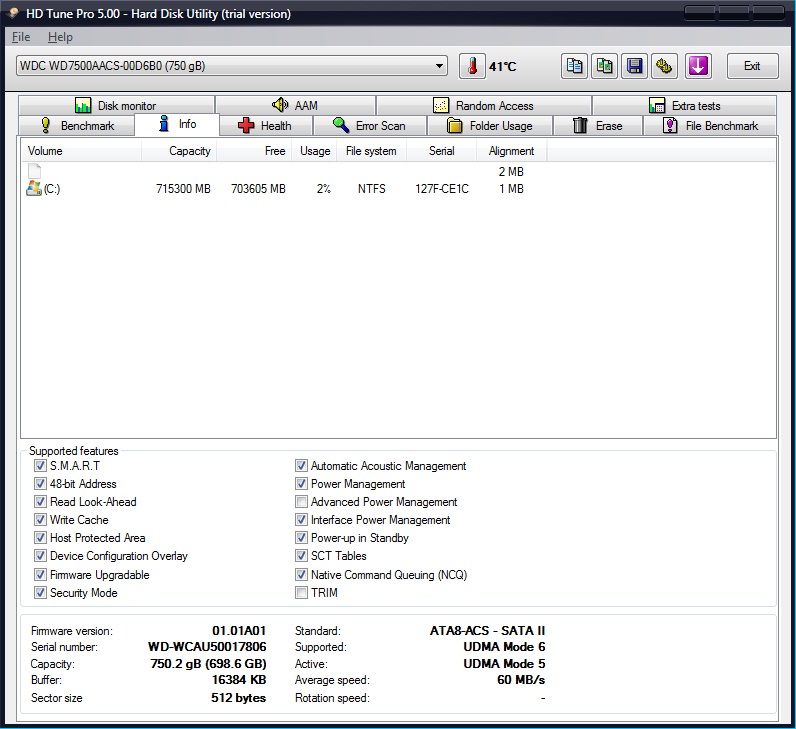Click the Capacity column header

pyautogui.click(x=179, y=151)
